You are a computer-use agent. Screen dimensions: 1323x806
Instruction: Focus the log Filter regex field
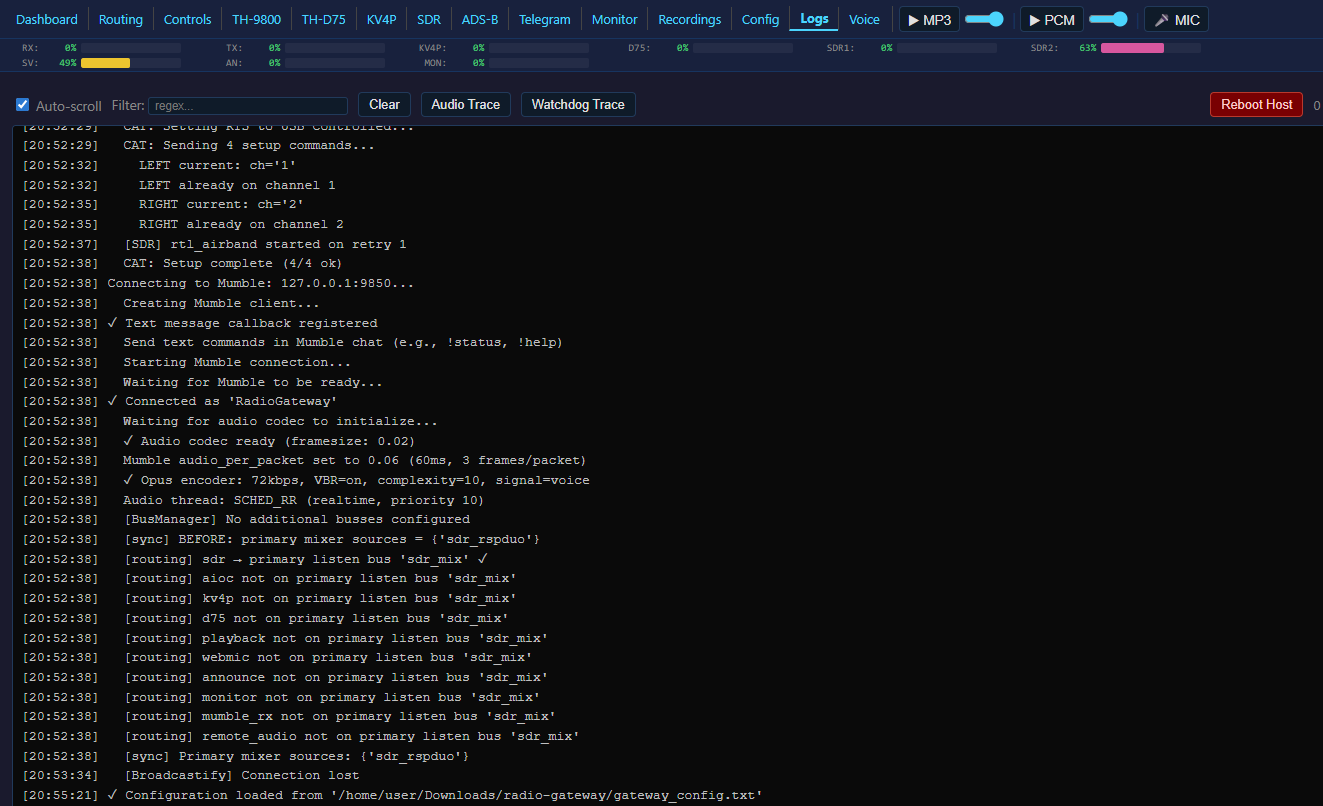[x=248, y=105]
